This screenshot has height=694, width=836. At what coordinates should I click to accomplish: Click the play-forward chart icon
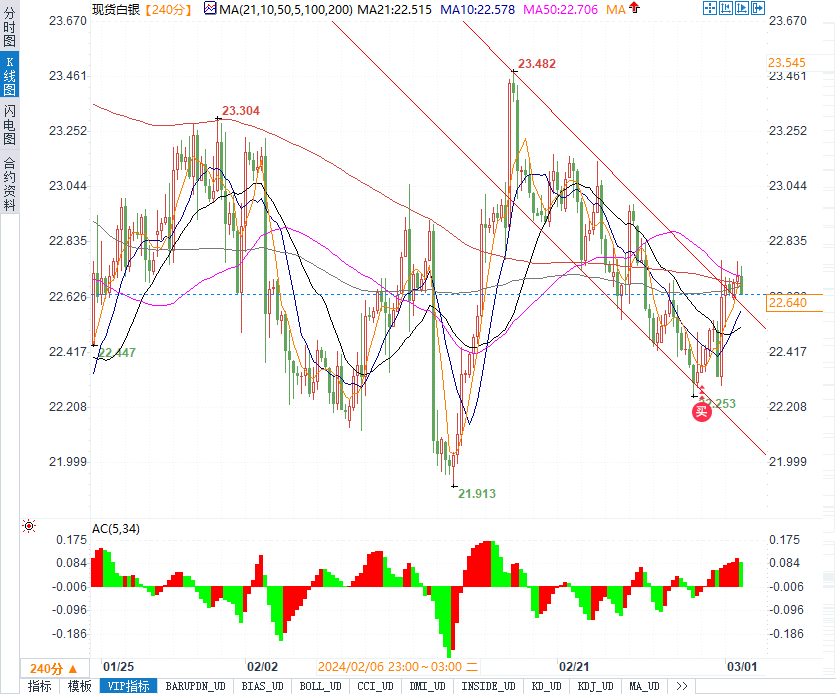click(742, 8)
